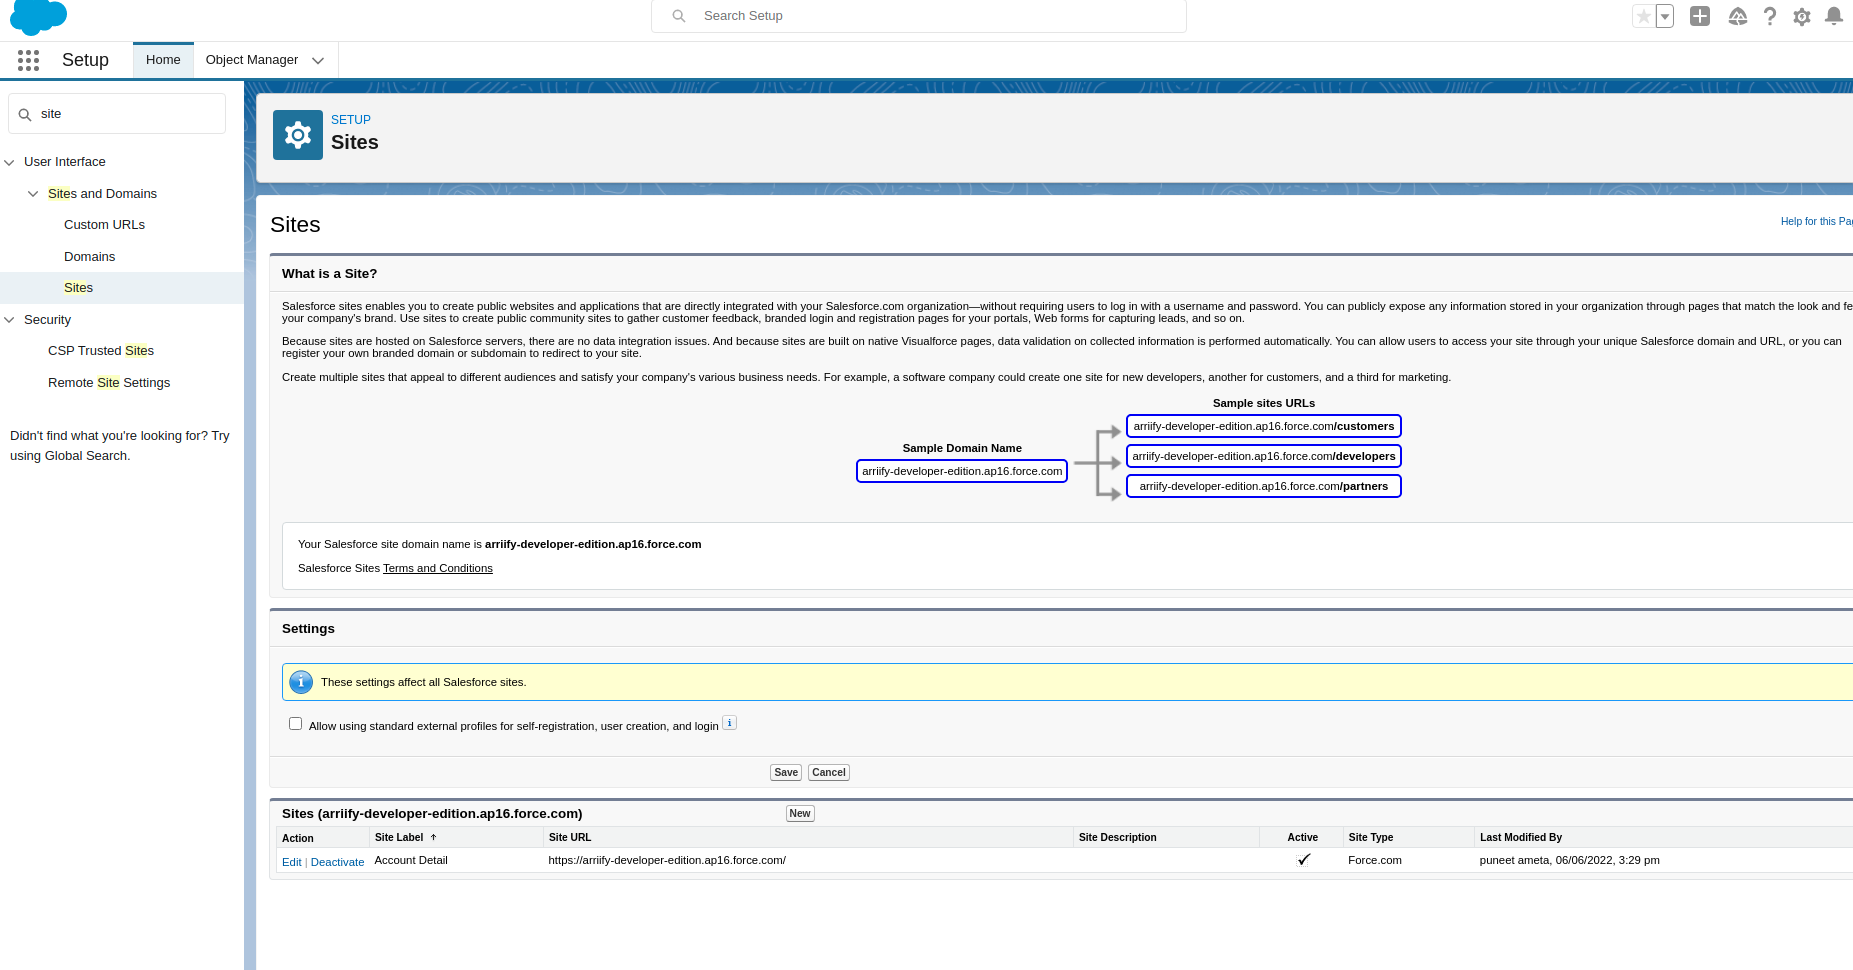The image size is (1853, 970).
Task: Click the SETUP breadcrumb label
Action: [x=351, y=120]
